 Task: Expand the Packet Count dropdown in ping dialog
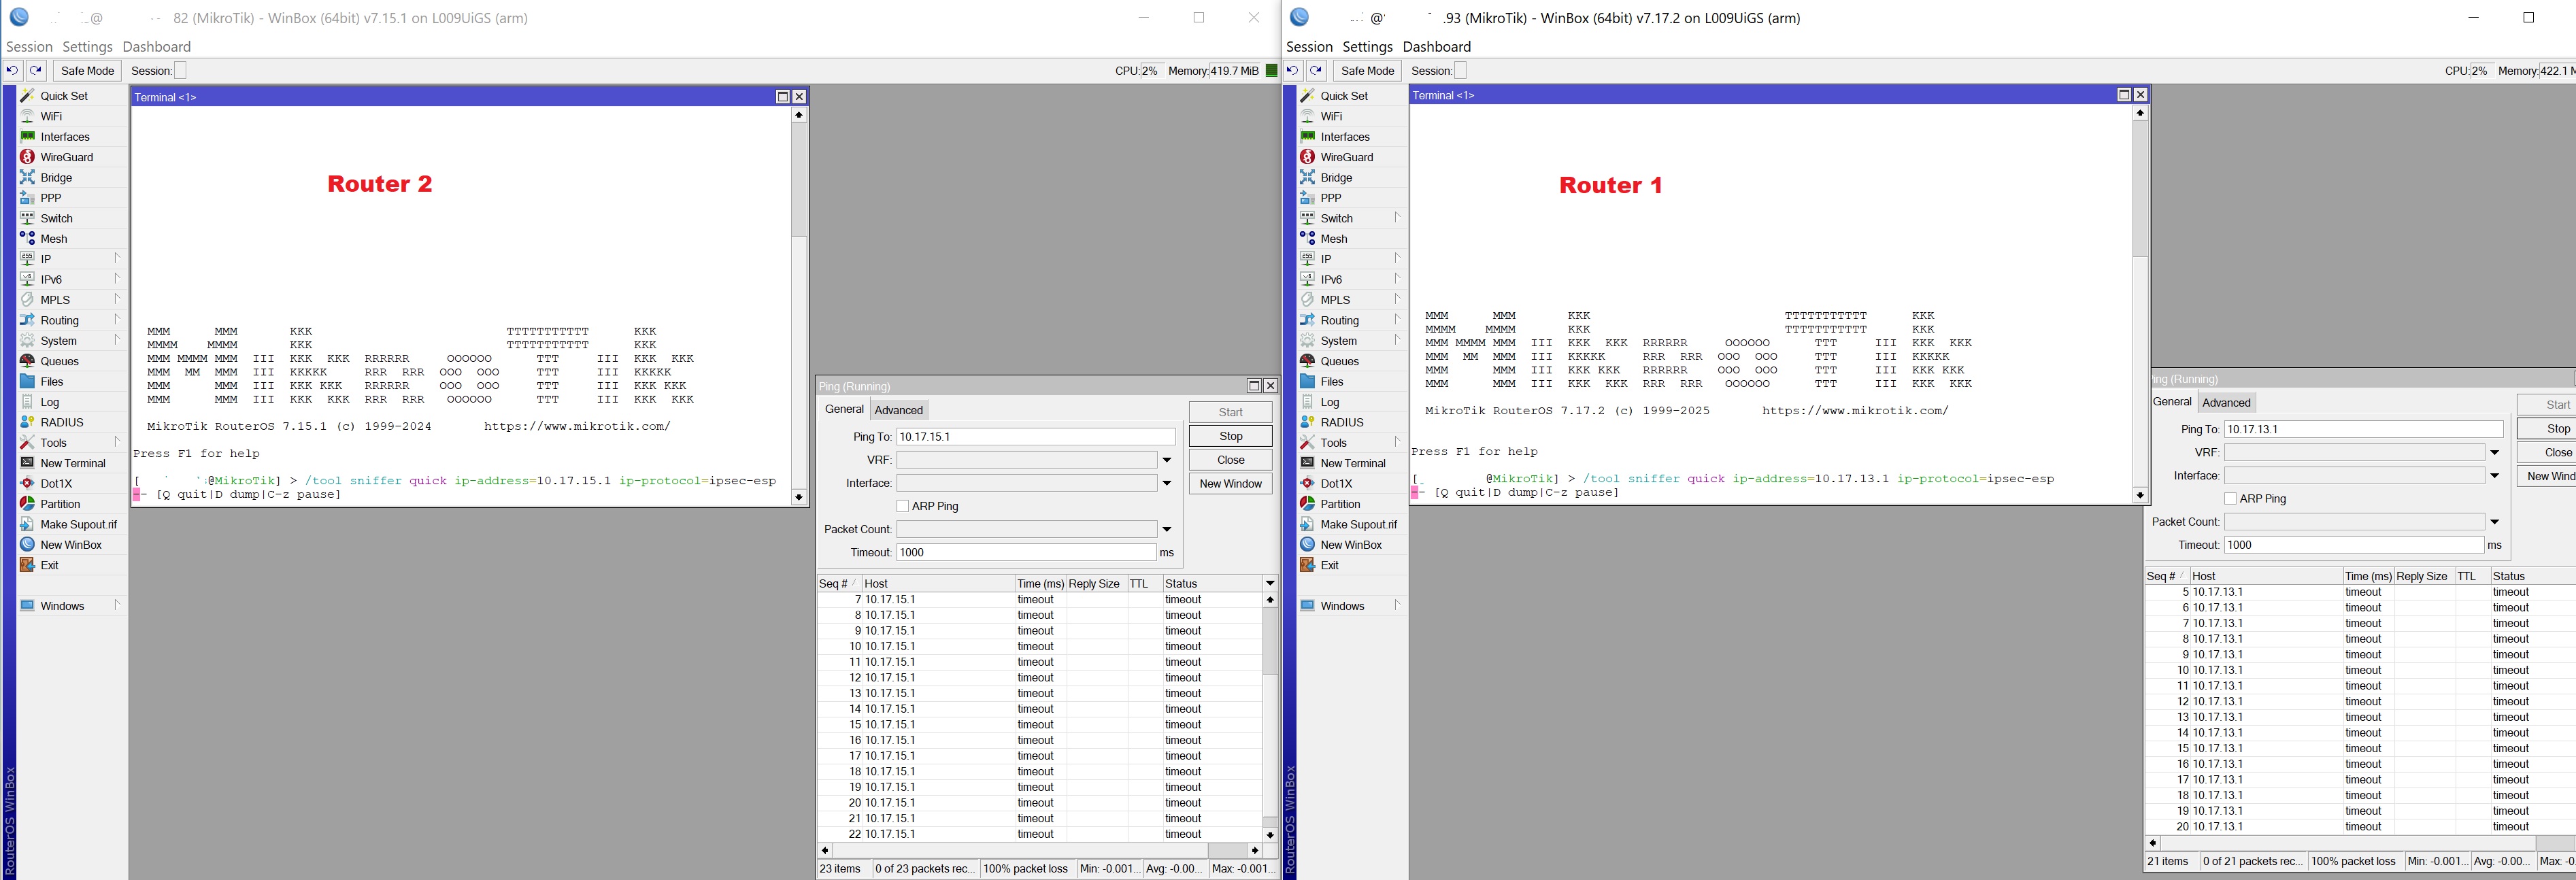pos(1166,529)
